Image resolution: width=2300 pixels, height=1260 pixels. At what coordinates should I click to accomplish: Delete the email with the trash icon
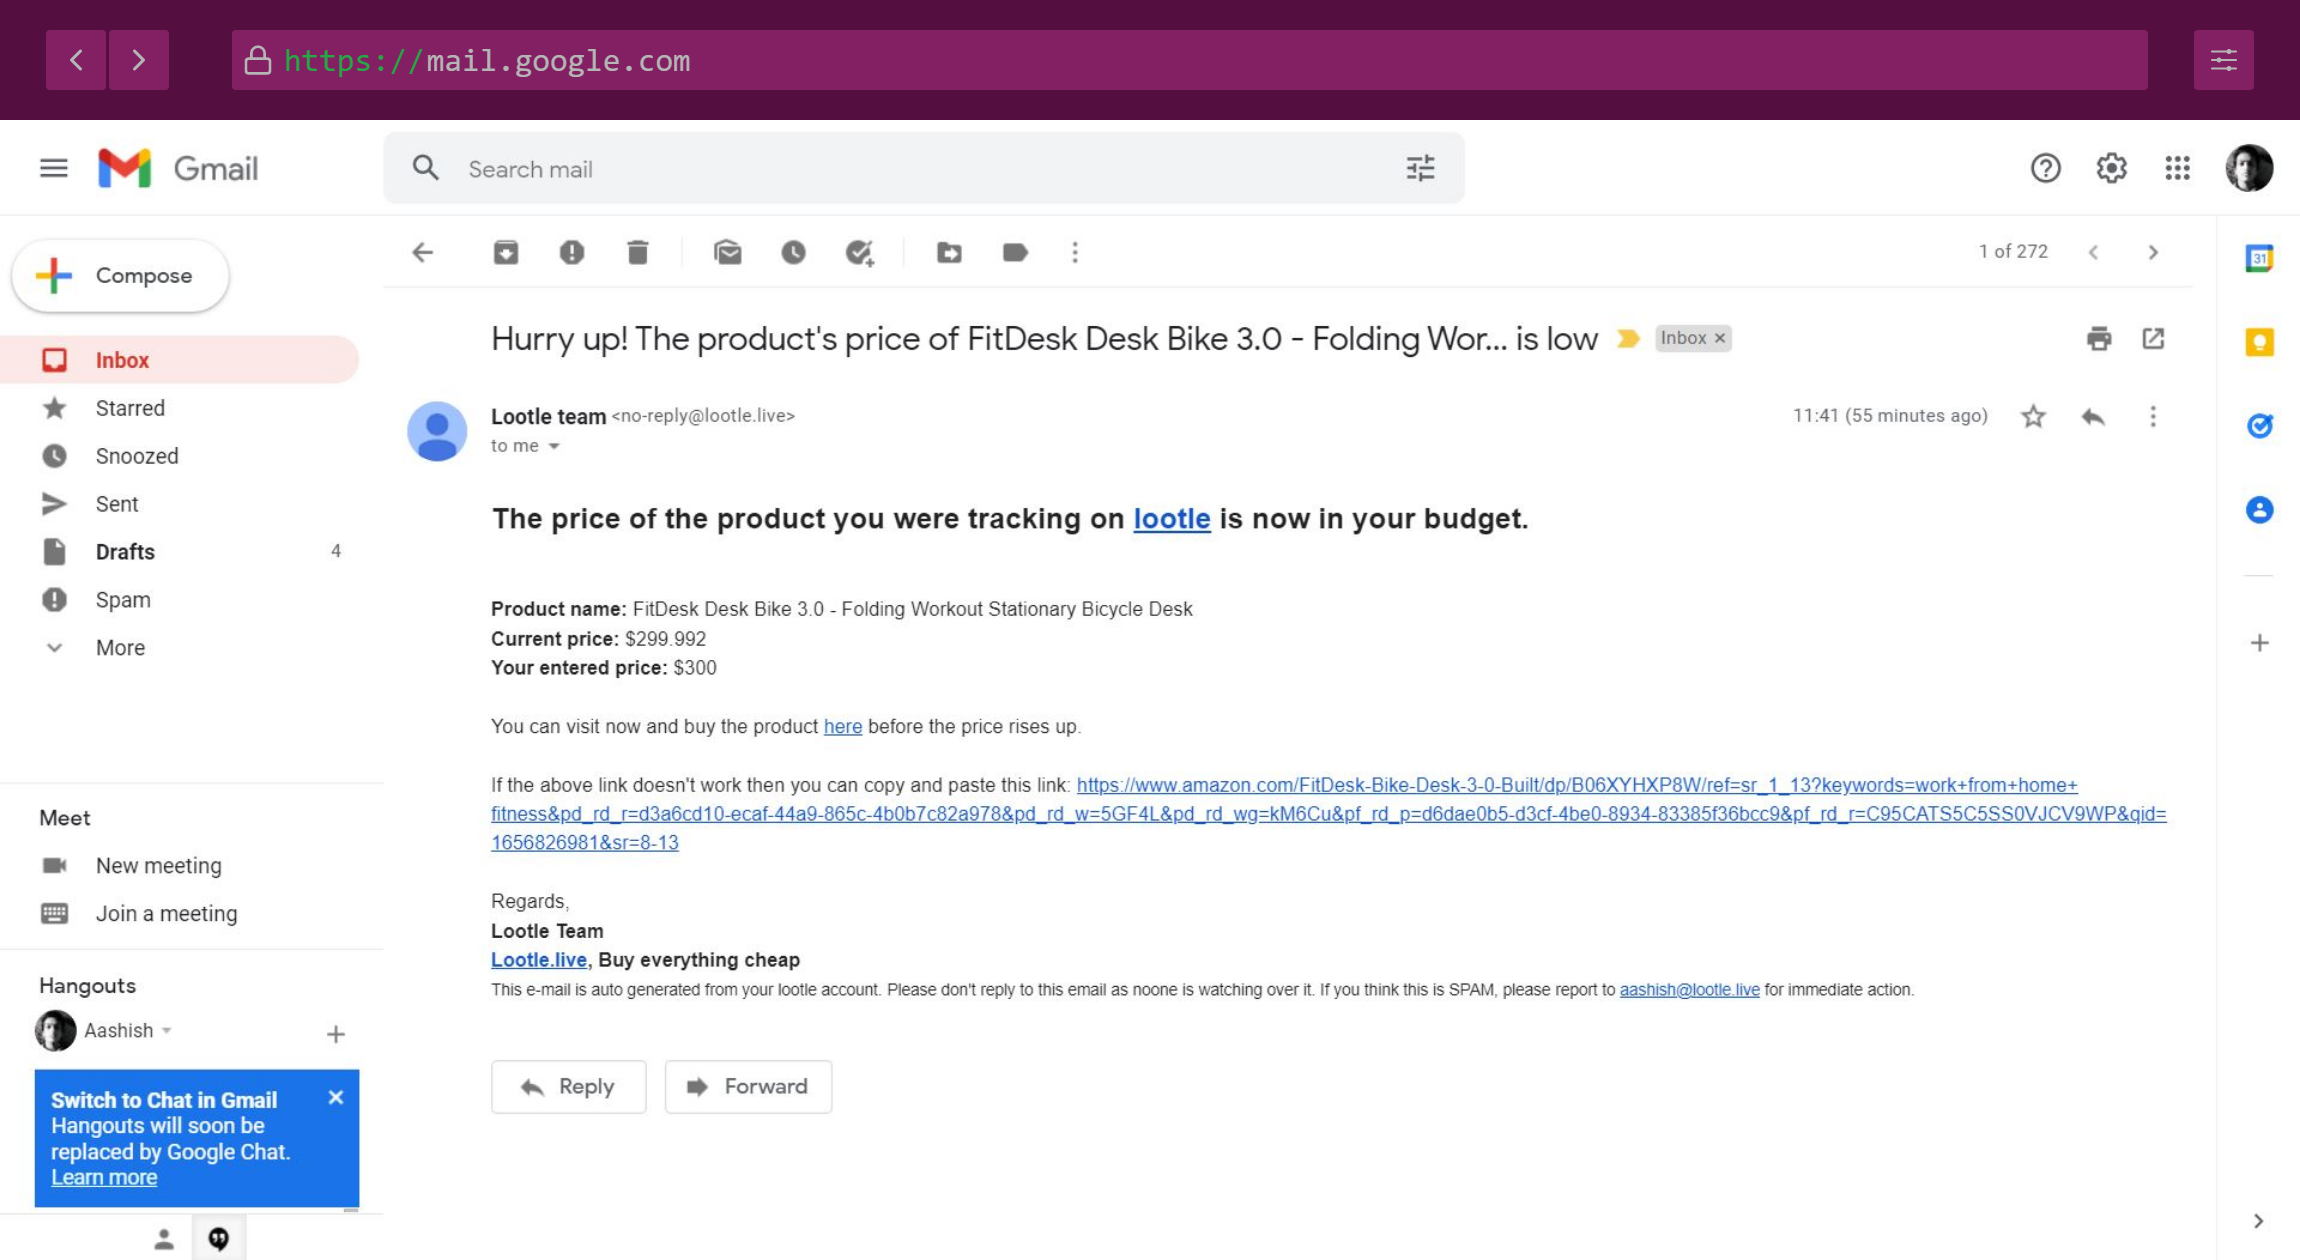pyautogui.click(x=637, y=252)
